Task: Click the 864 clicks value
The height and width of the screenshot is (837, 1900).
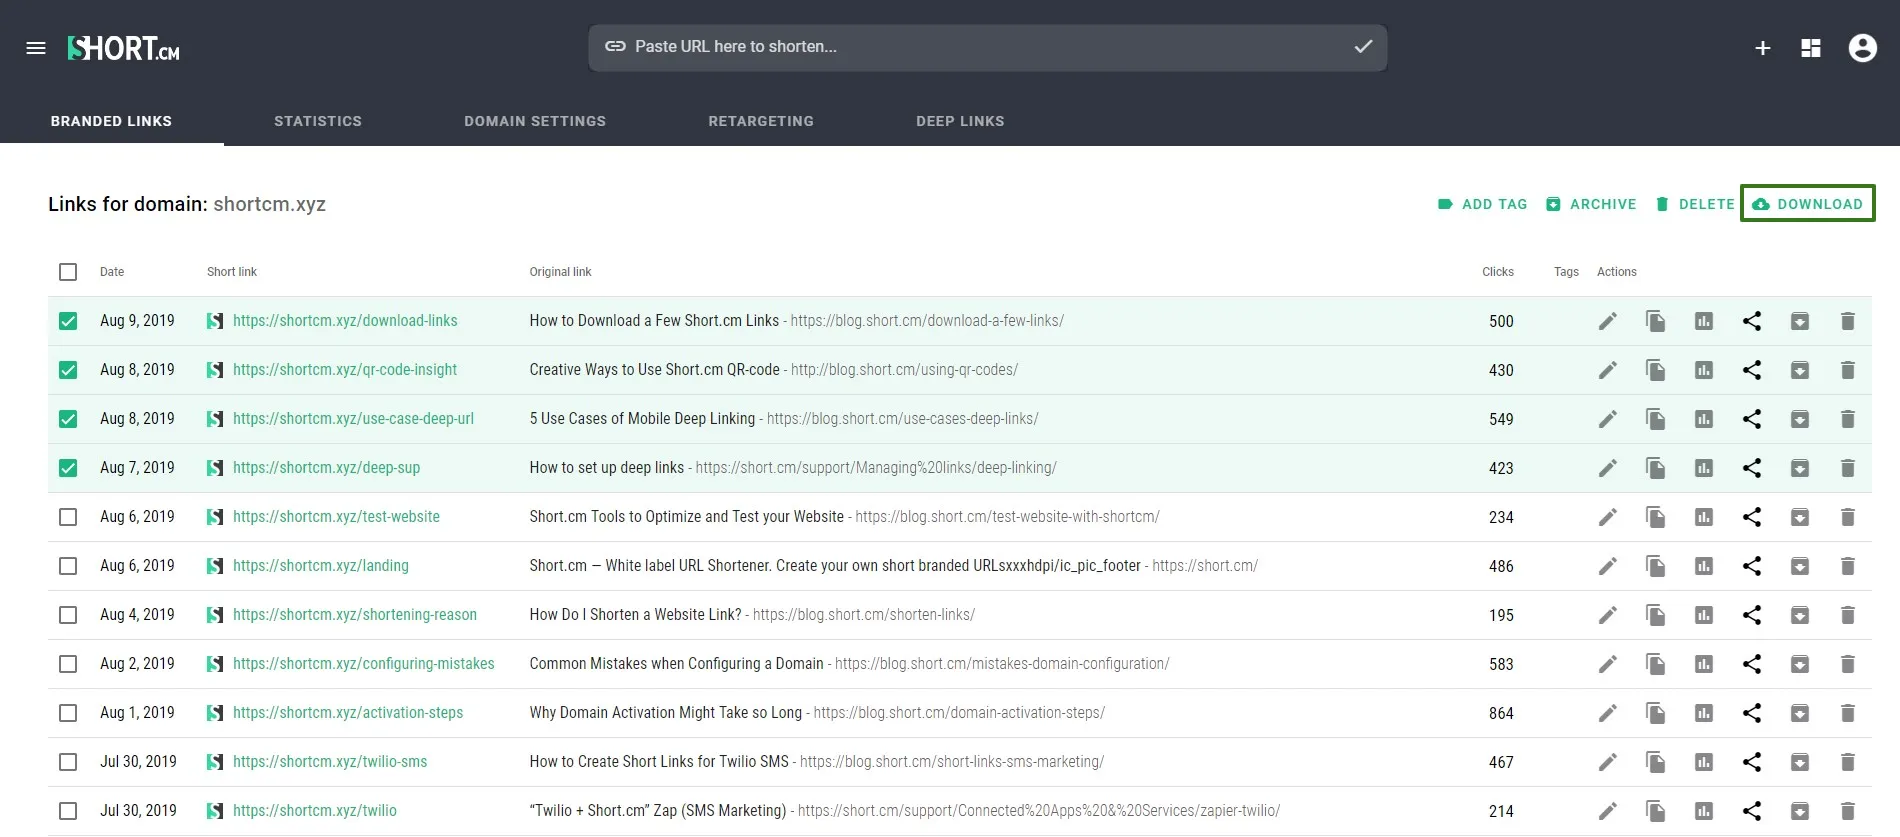Action: pos(1501,713)
